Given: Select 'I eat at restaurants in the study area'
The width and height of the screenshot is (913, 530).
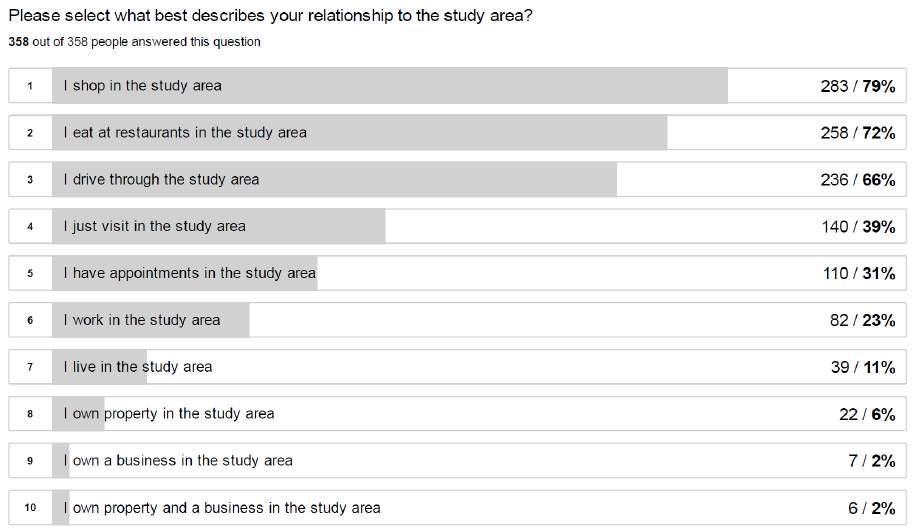Looking at the screenshot, I should point(457,132).
